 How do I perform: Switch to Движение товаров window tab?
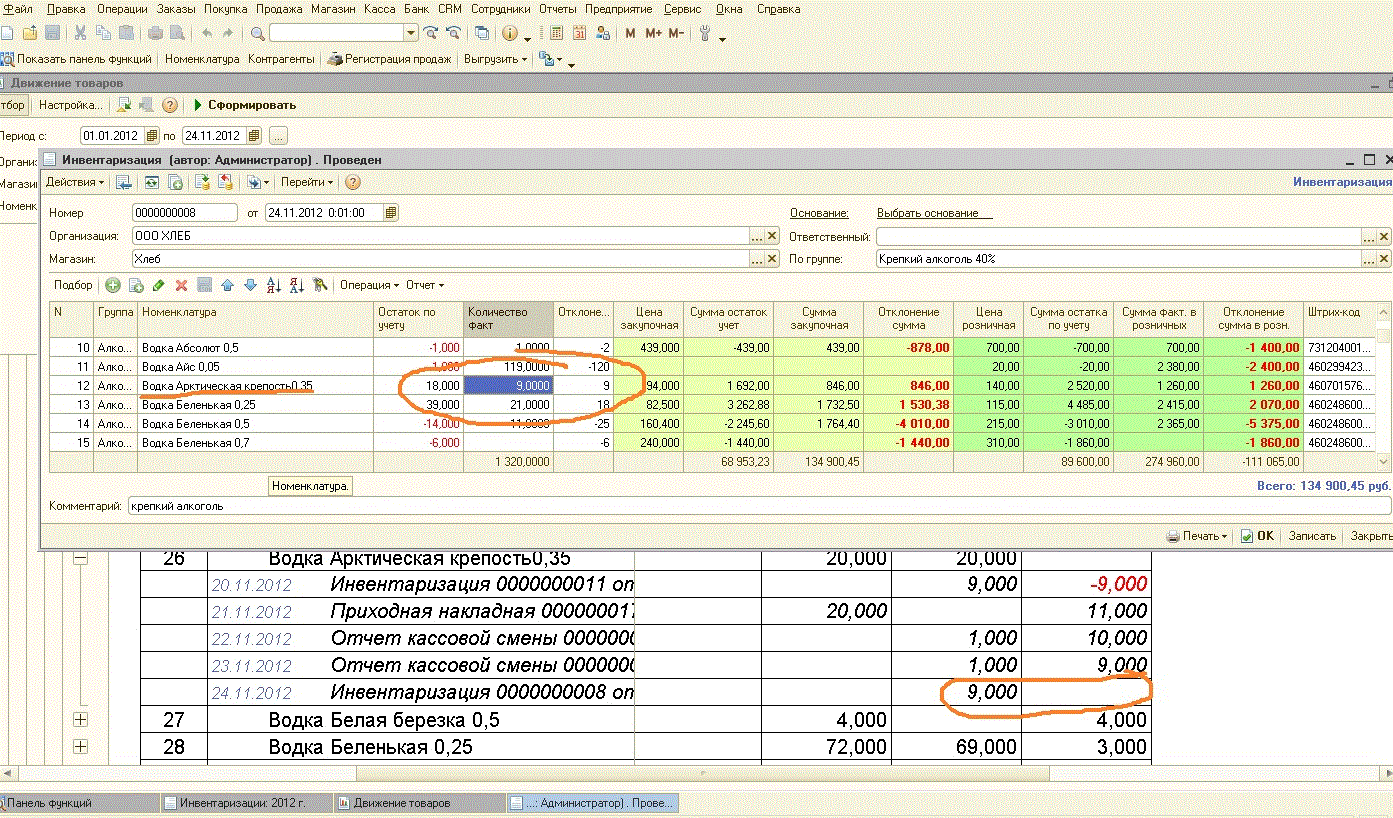(417, 802)
